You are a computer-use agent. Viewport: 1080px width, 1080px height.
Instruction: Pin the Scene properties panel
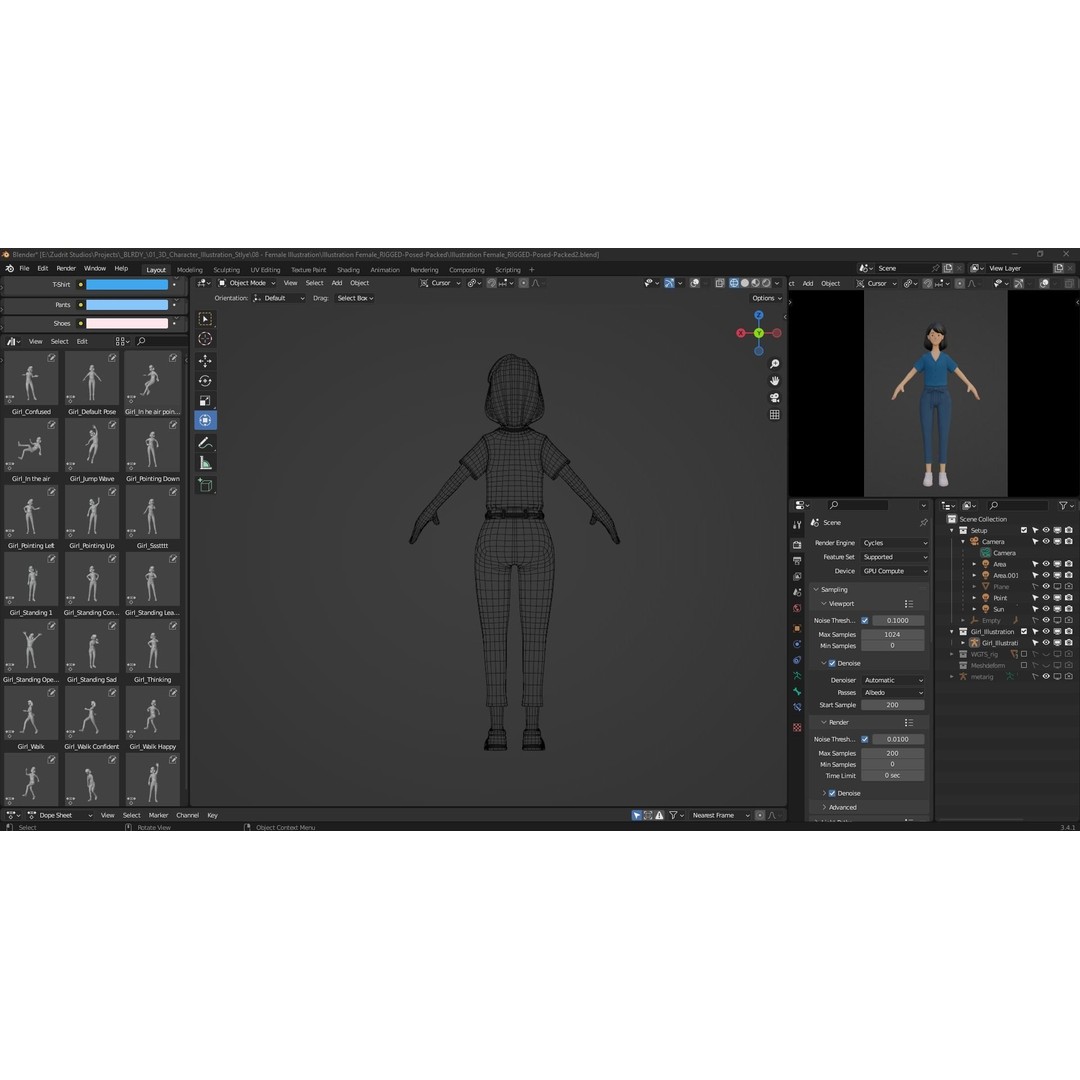click(x=923, y=523)
